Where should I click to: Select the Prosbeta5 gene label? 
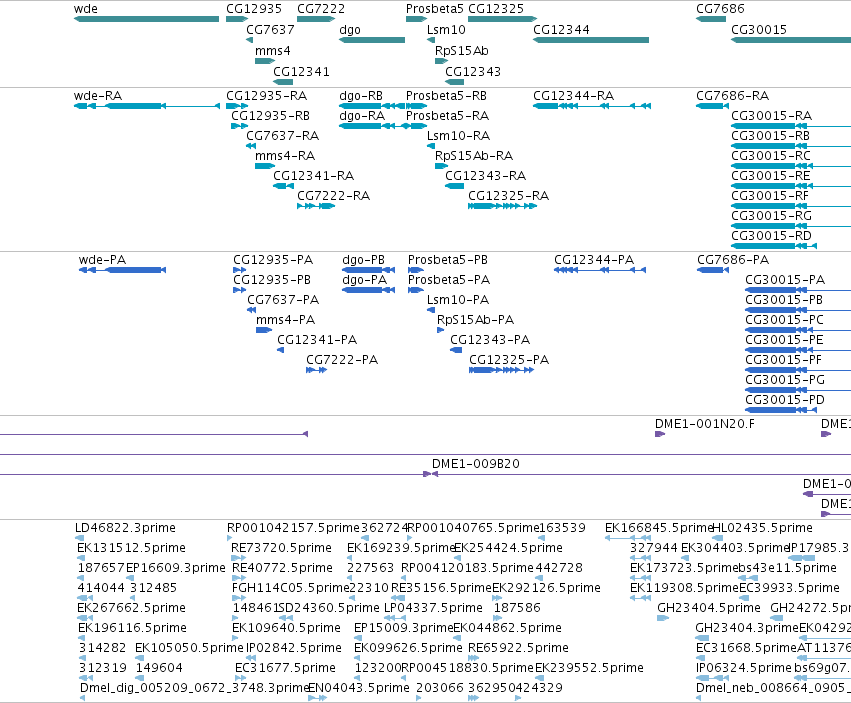pos(435,9)
